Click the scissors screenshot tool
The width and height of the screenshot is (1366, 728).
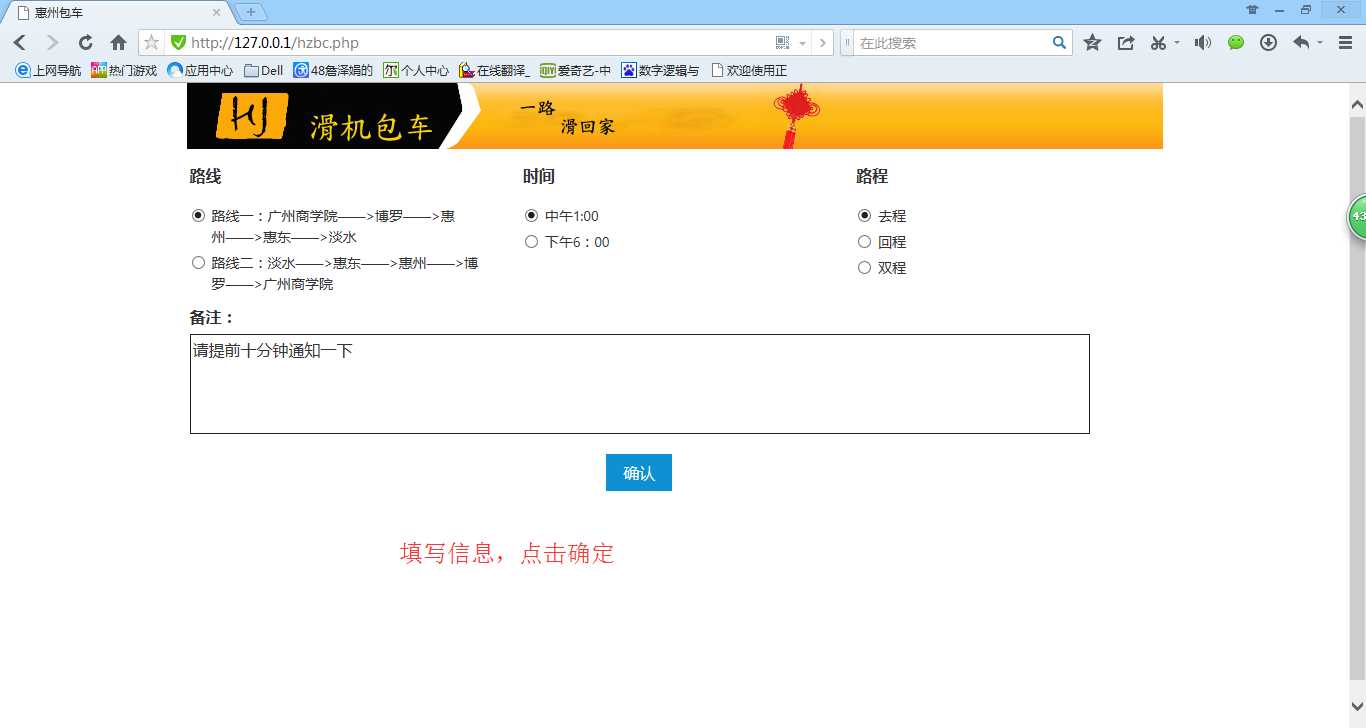pyautogui.click(x=1159, y=43)
